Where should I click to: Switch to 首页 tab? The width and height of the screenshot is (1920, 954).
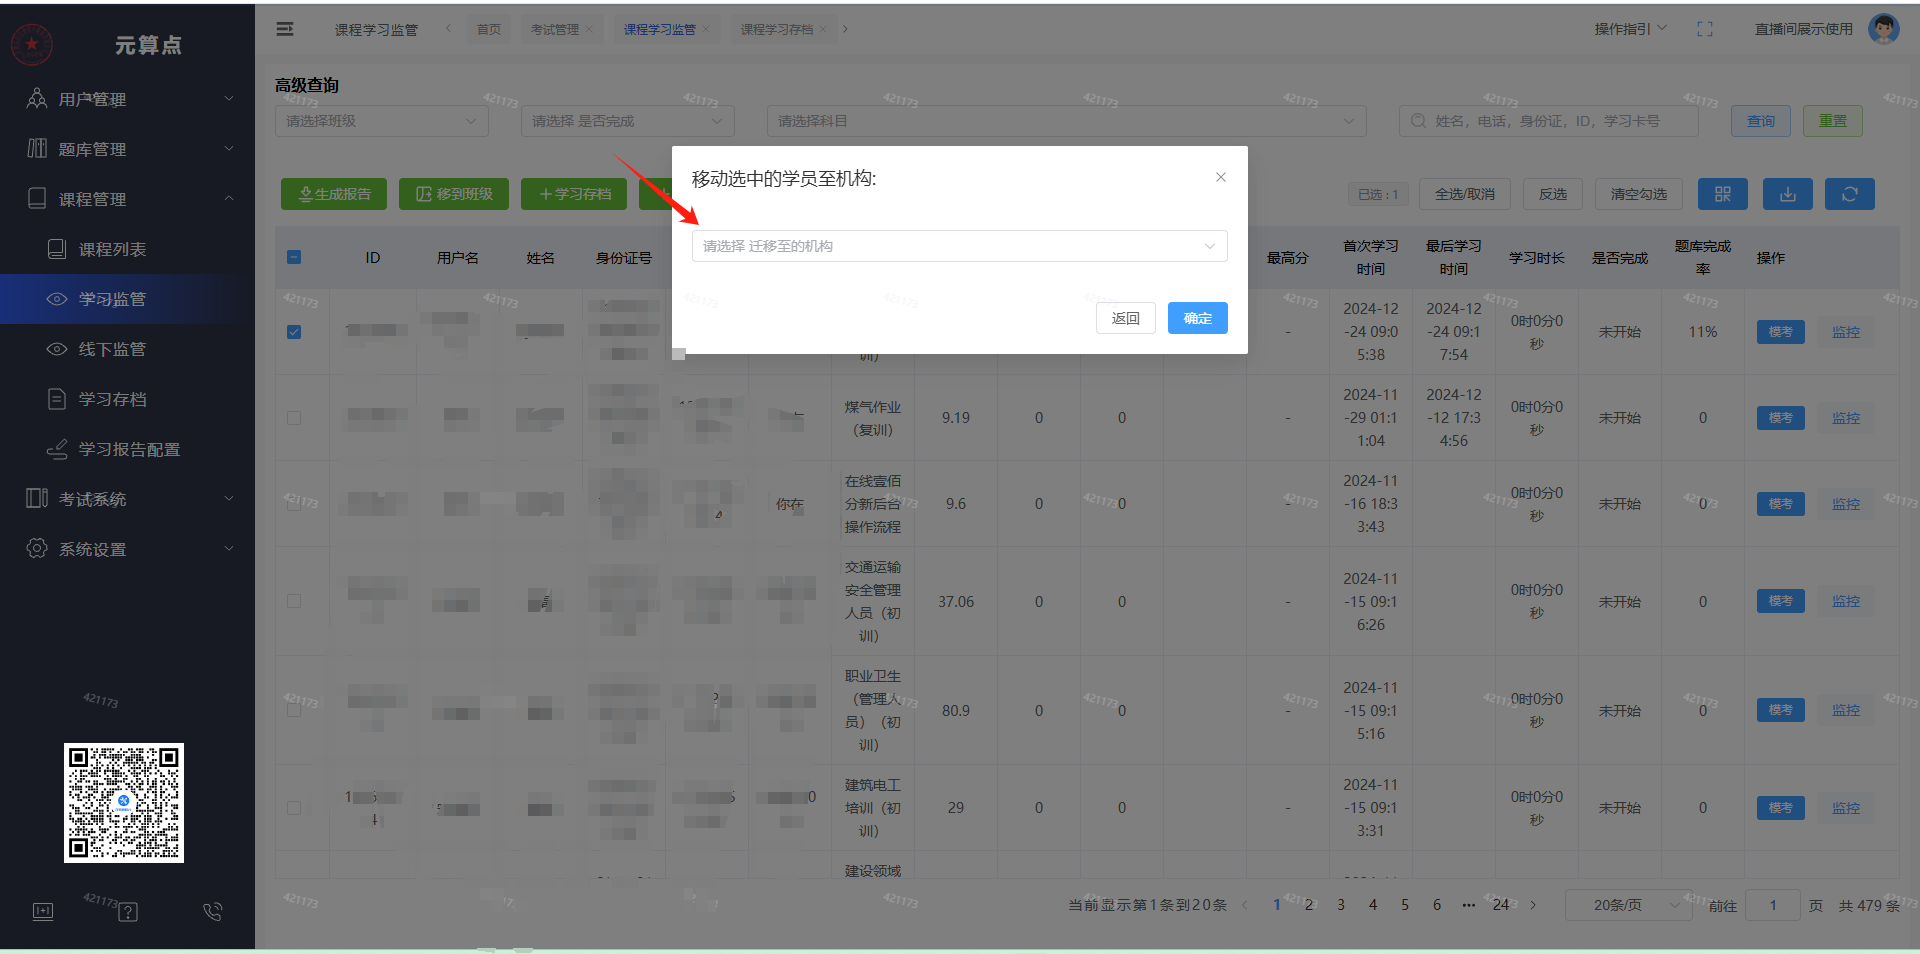(489, 29)
